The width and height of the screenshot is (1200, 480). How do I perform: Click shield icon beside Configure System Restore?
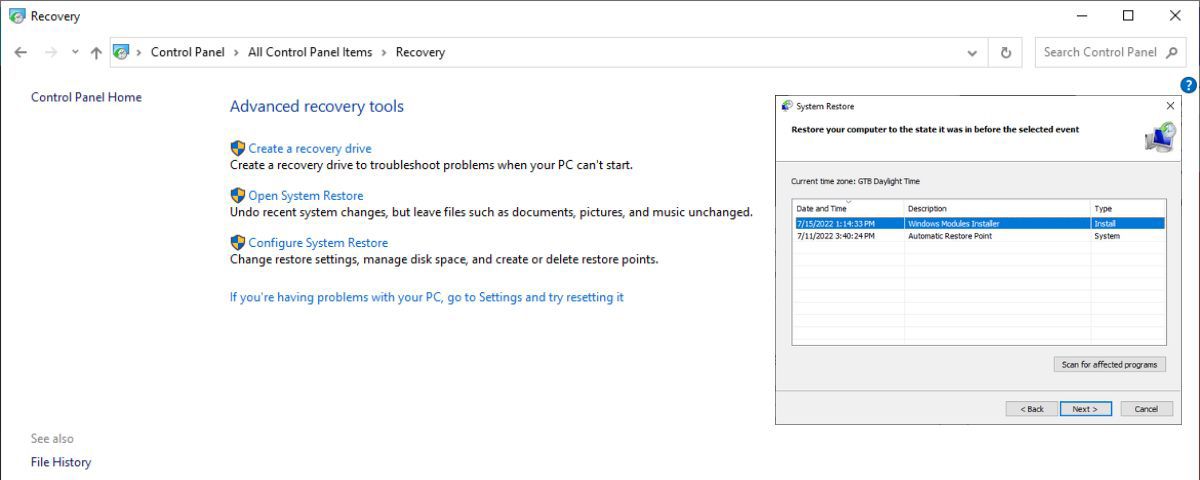238,243
